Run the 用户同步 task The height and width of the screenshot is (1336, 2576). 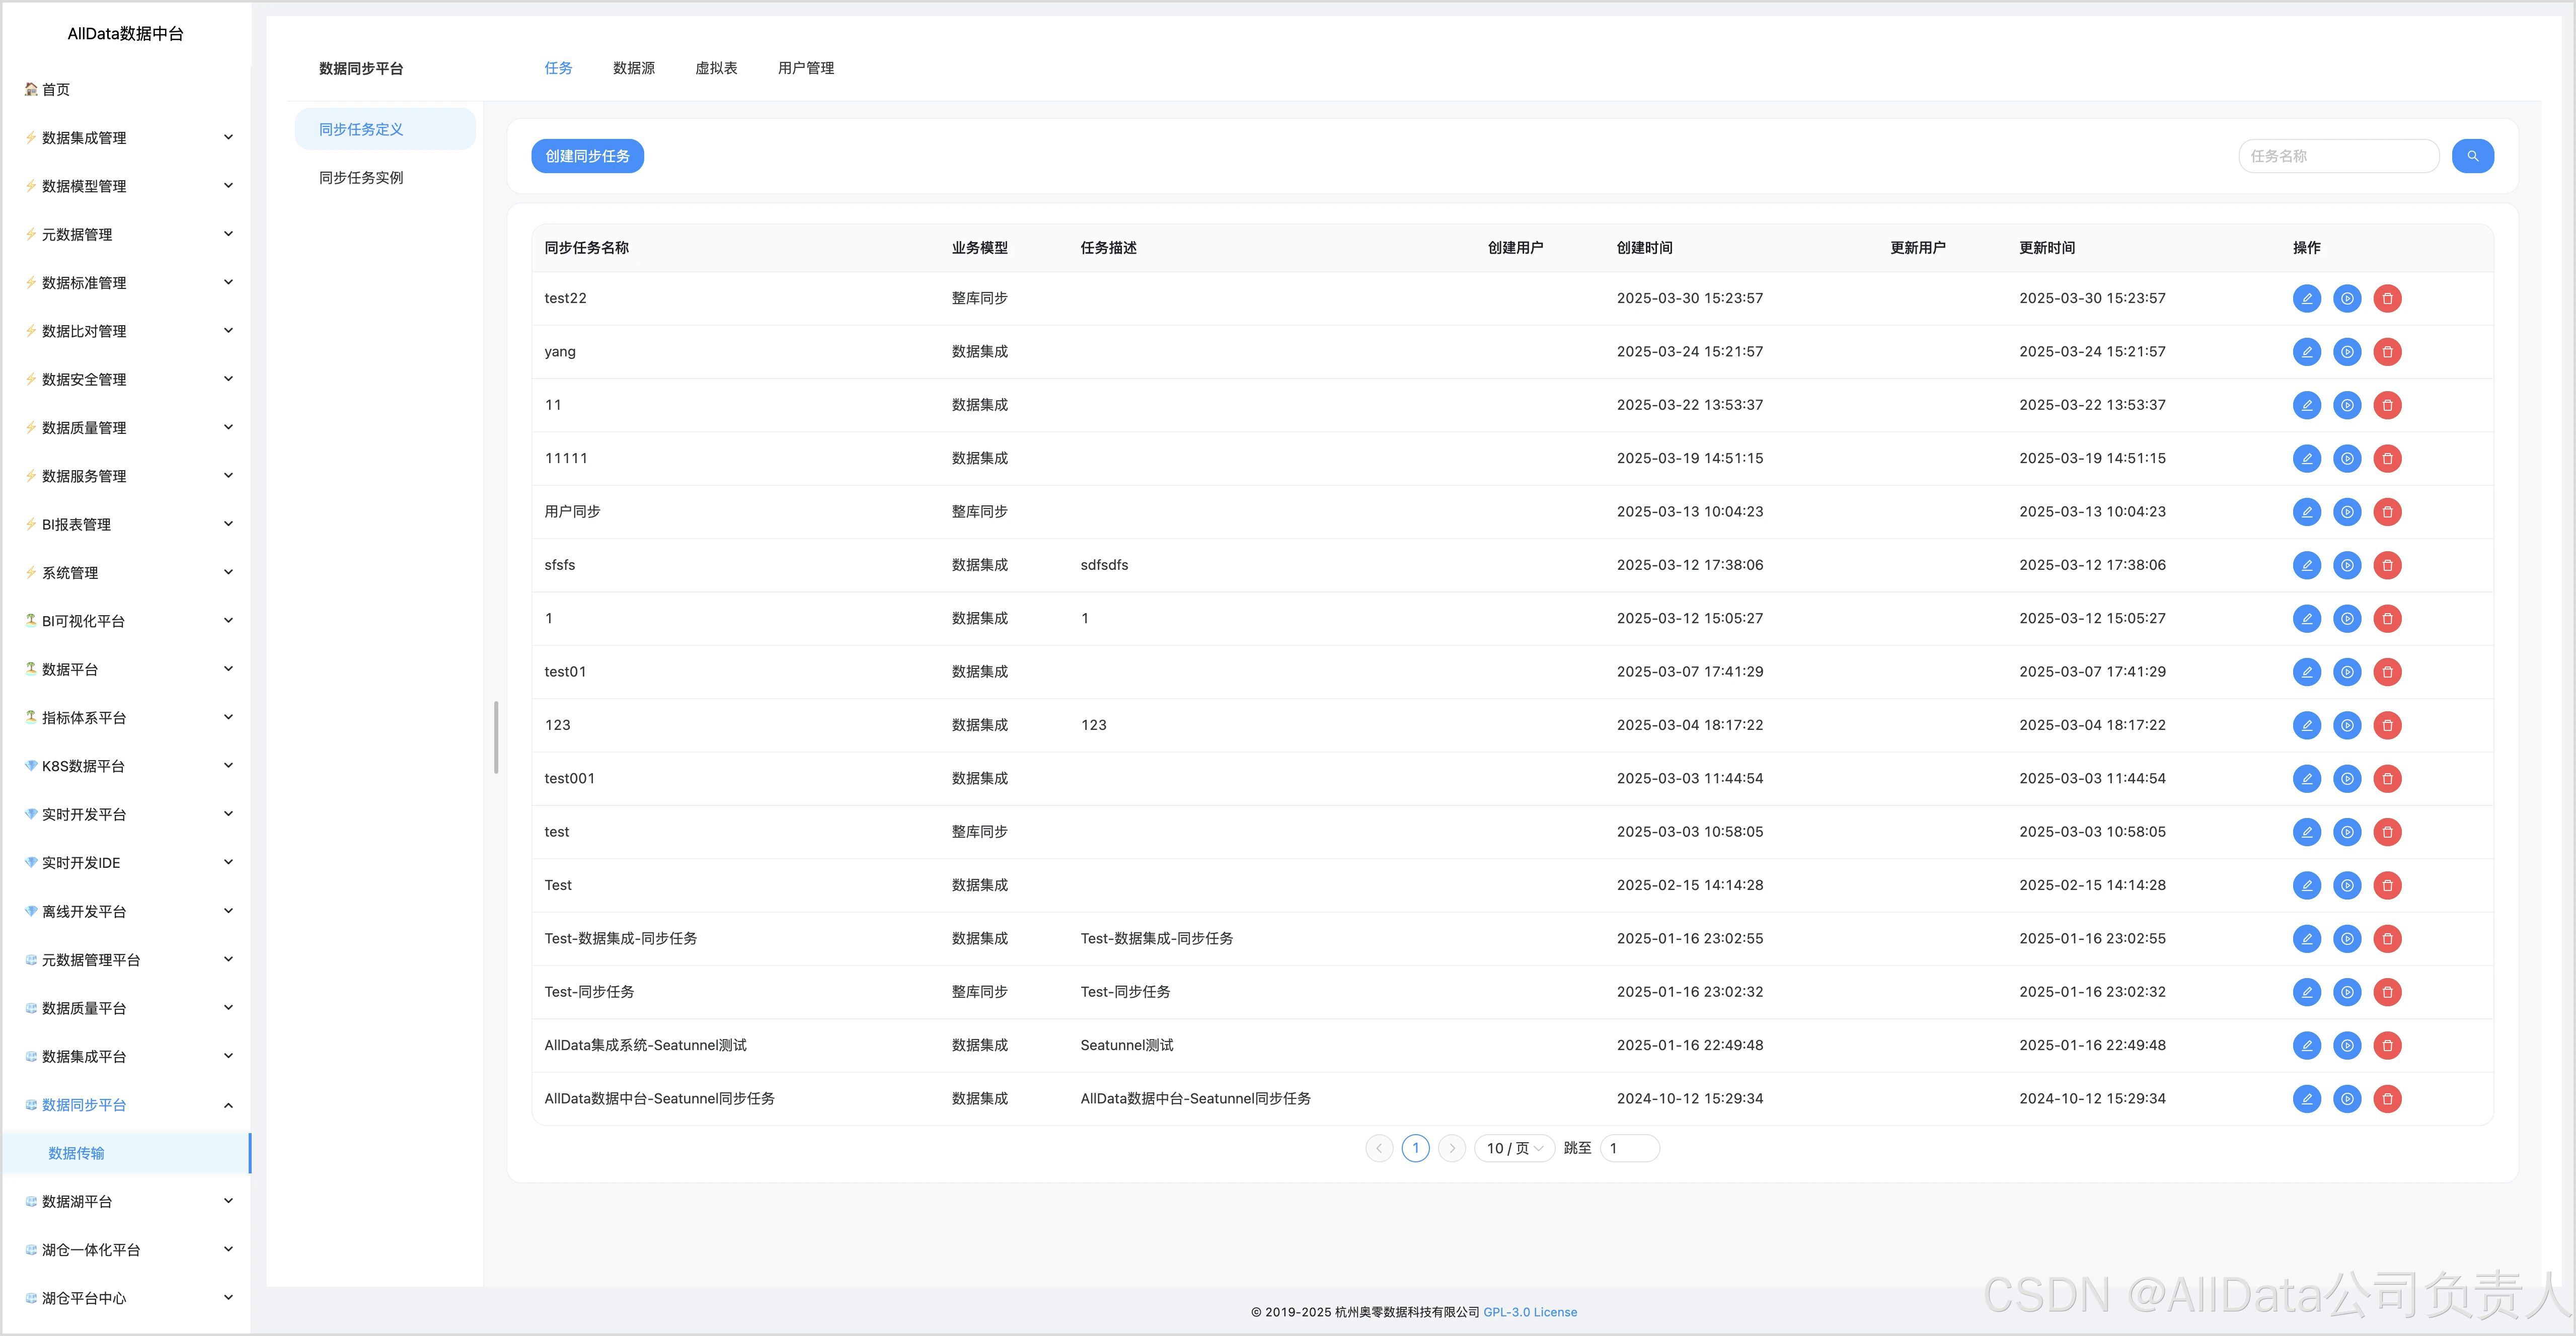click(2347, 512)
